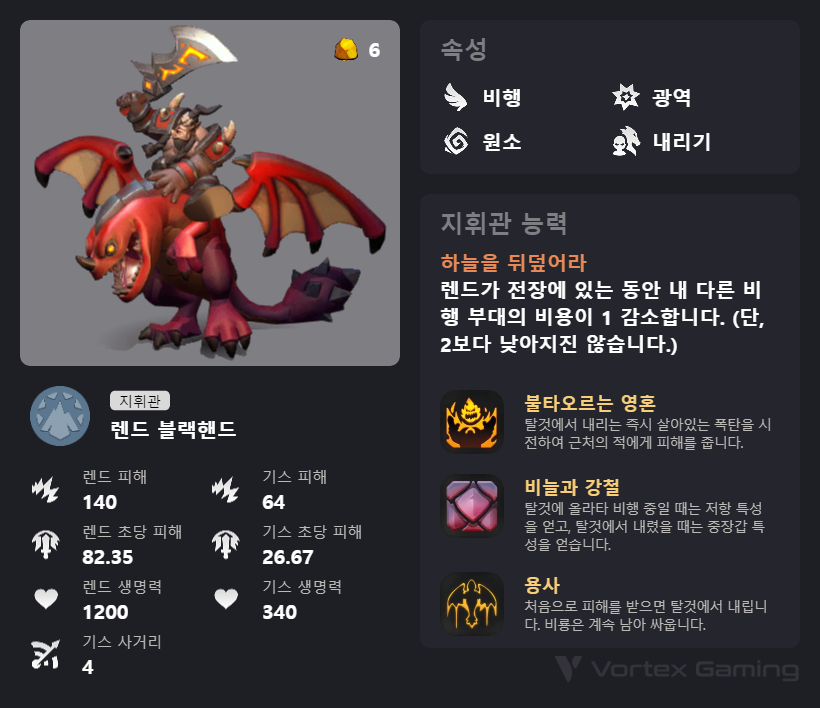Open the Rend Blackhand dragon portrait

pos(210,193)
